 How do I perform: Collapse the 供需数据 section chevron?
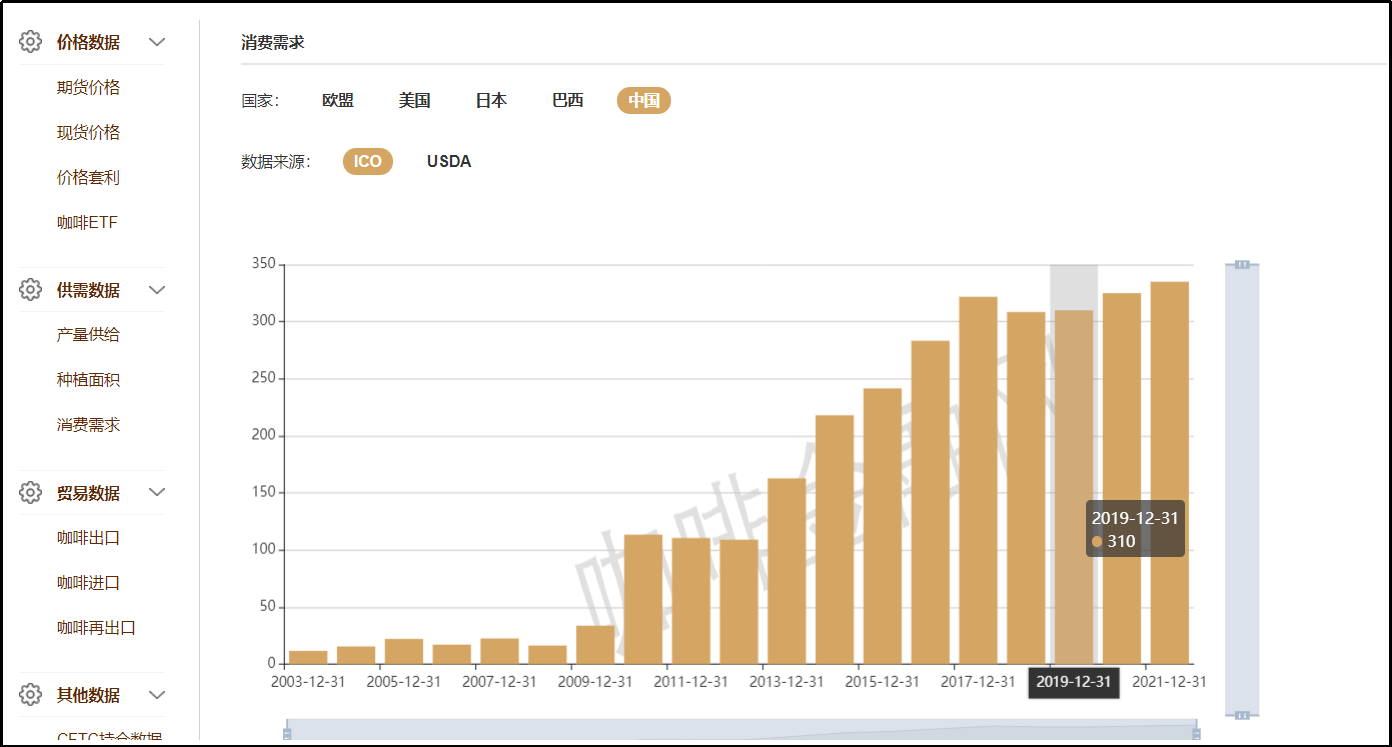(156, 290)
